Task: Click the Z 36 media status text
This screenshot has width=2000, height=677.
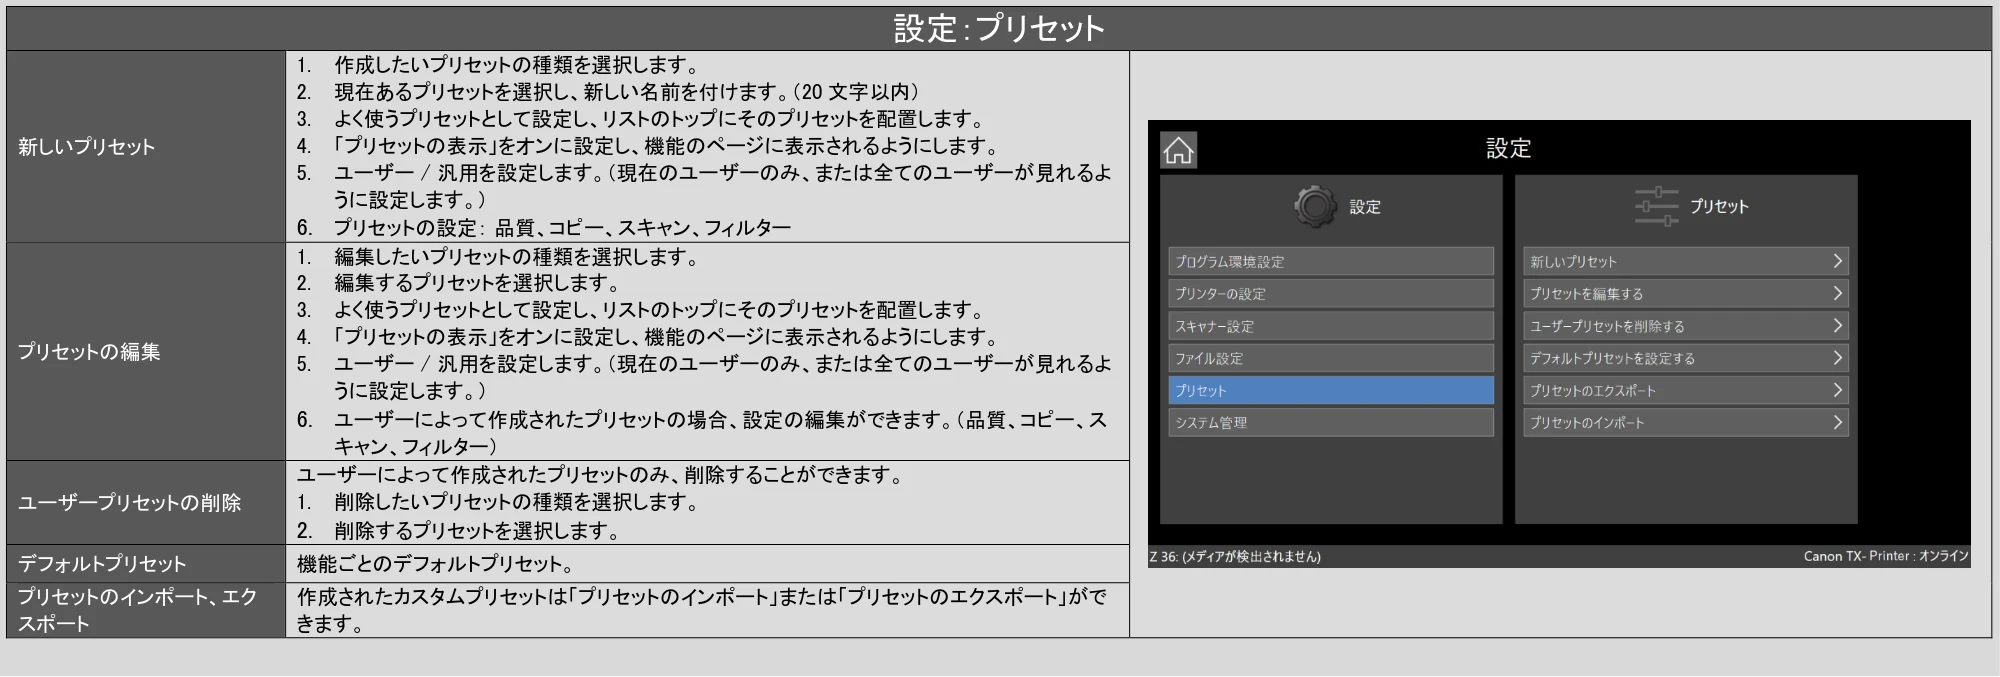Action: [1235, 557]
